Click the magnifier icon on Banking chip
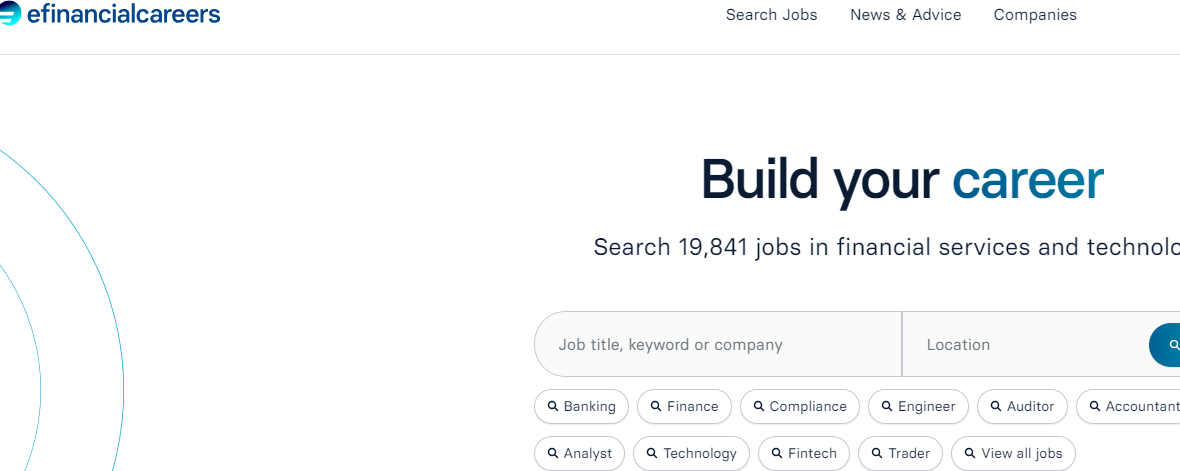Viewport: 1180px width, 471px height. (x=553, y=406)
